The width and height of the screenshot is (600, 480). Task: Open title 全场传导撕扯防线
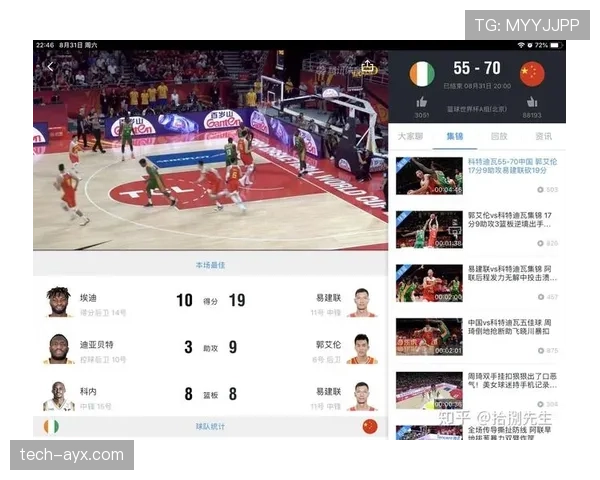click(x=510, y=433)
